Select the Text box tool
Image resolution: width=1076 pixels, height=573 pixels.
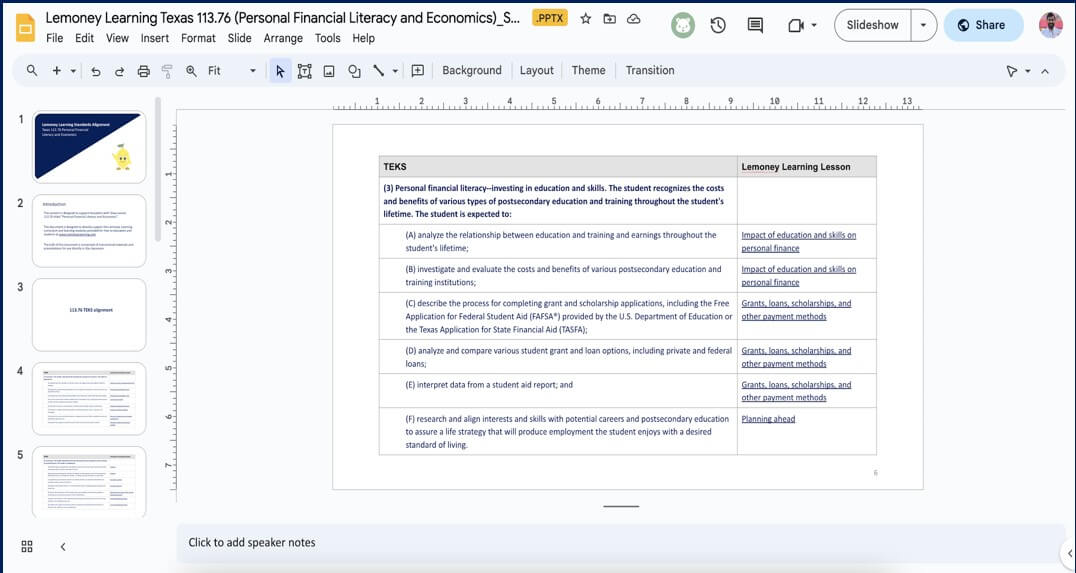coord(304,71)
